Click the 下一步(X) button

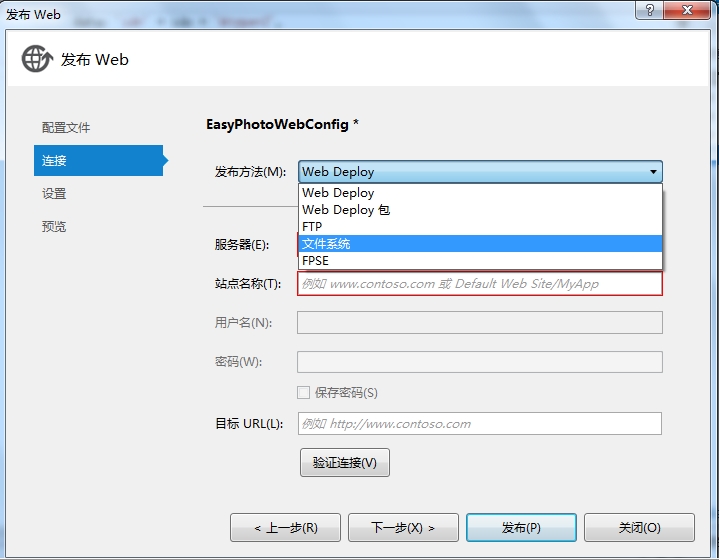coord(403,527)
